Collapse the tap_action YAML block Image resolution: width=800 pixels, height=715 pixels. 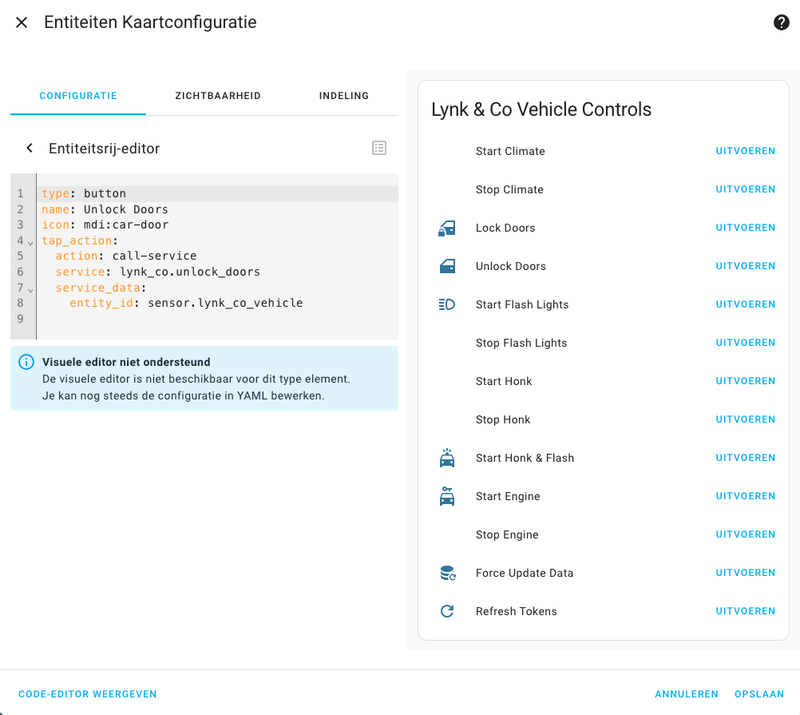[x=31, y=243]
